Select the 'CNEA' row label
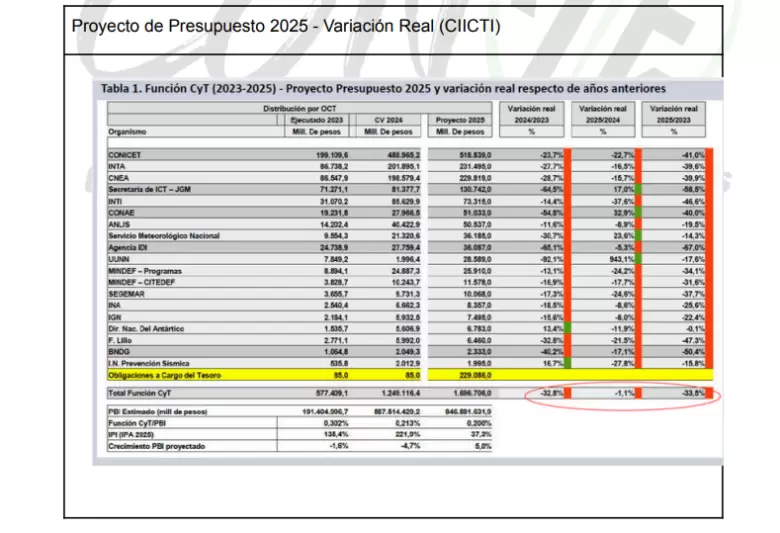The height and width of the screenshot is (533, 780). 118,178
